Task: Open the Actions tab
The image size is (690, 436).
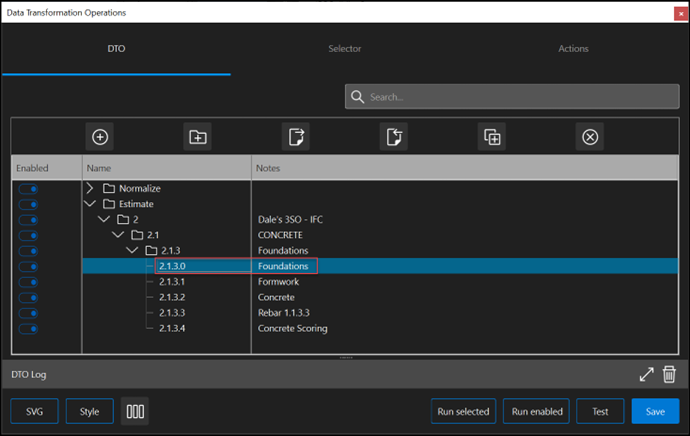Action: point(573,49)
